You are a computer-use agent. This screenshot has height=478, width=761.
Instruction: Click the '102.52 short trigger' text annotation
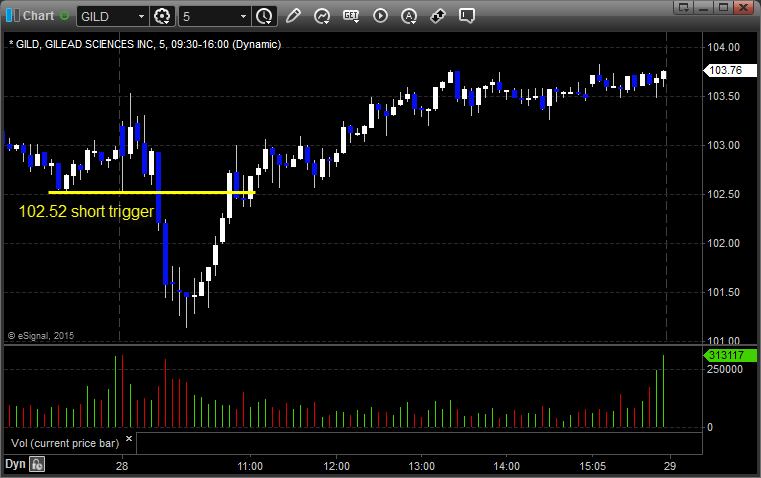click(x=86, y=212)
